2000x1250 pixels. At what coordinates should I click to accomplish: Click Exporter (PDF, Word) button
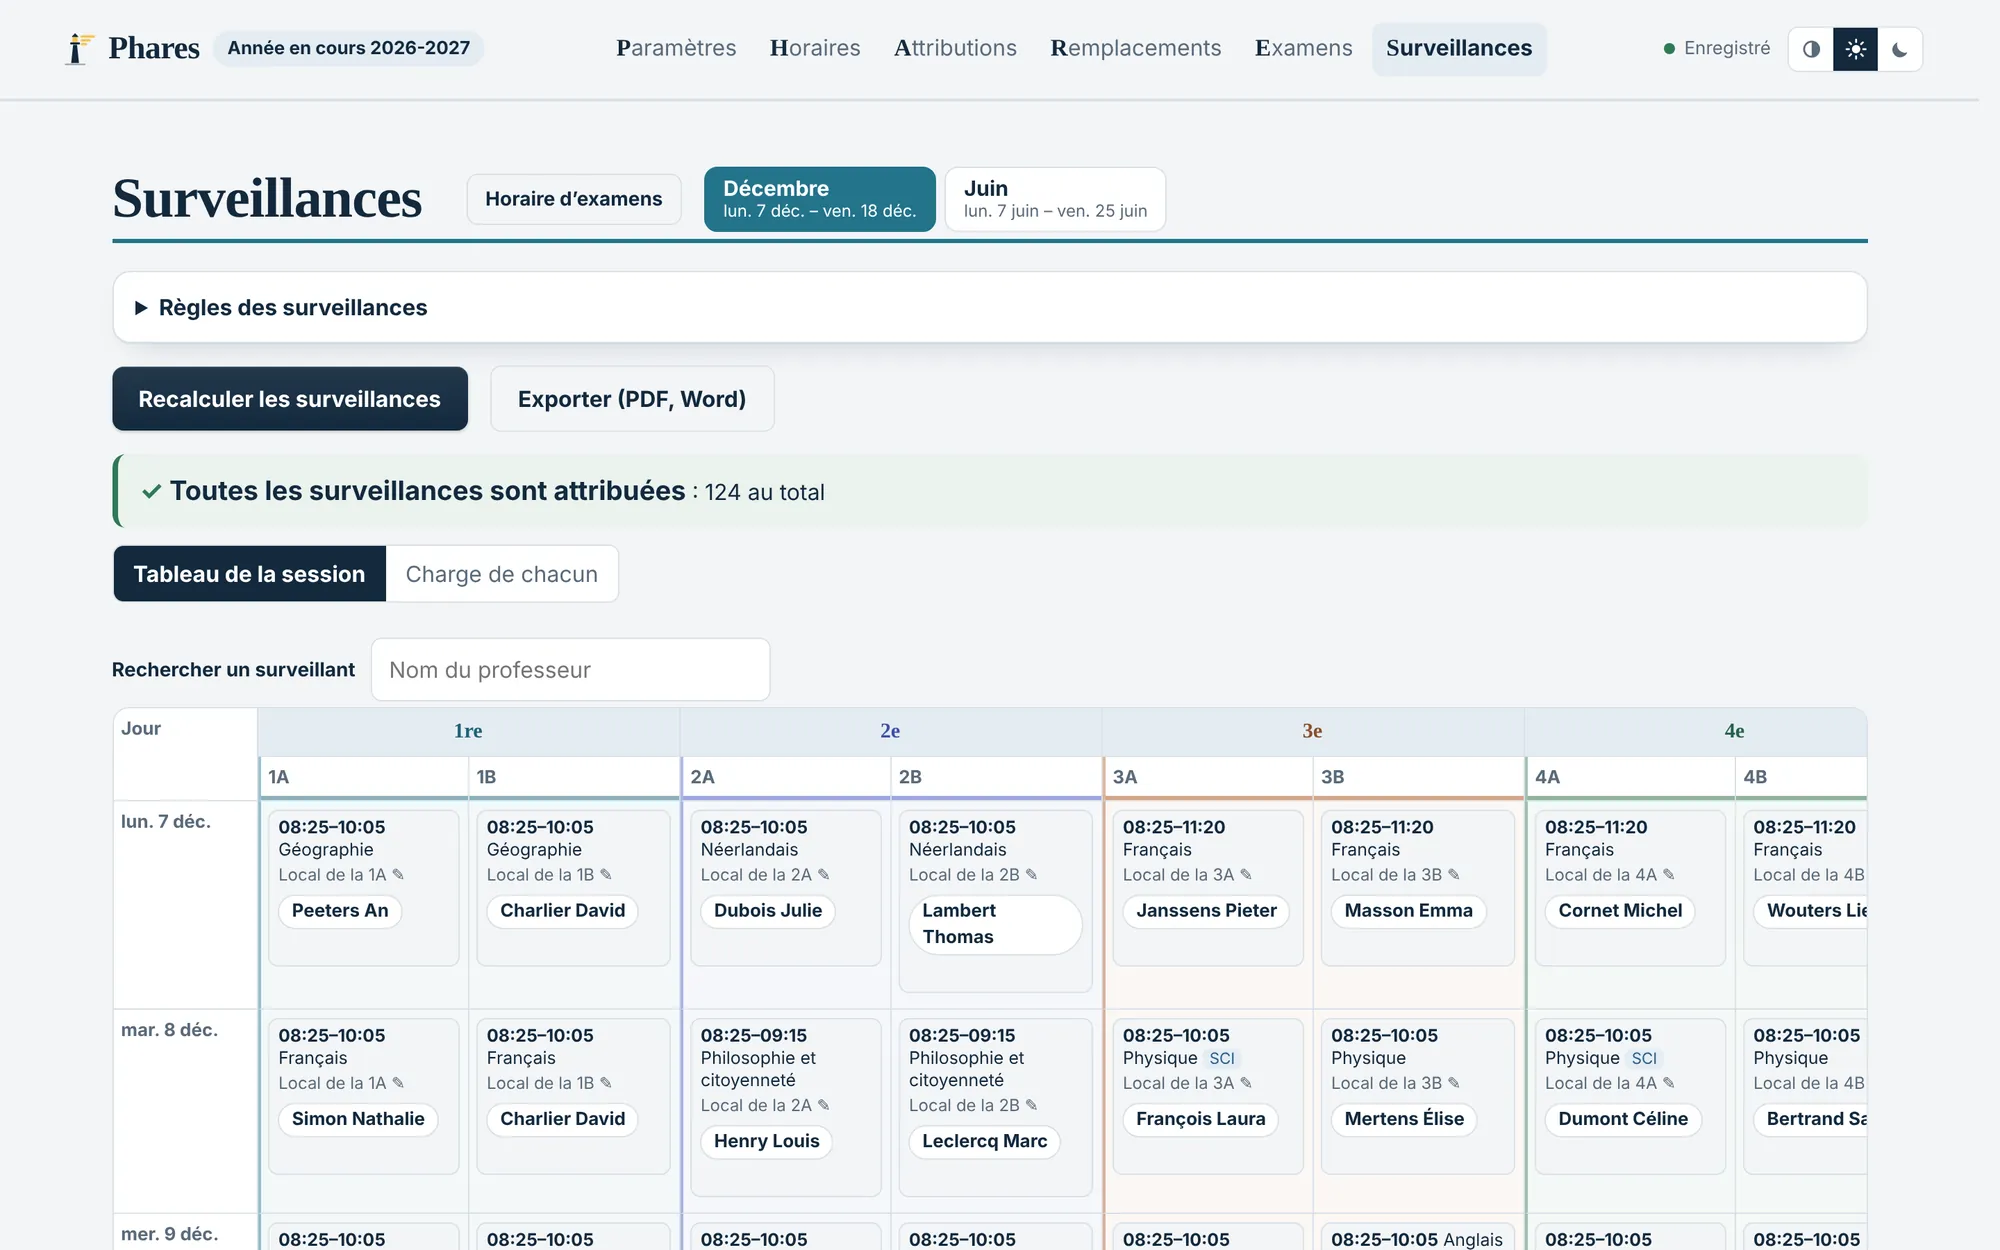pyautogui.click(x=632, y=399)
